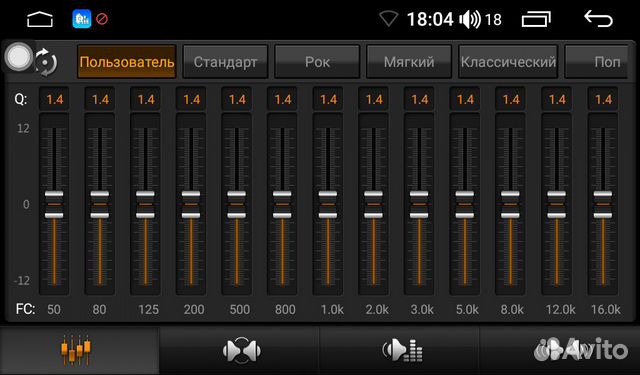
Task: Select the Пользователь preset
Action: tap(127, 62)
